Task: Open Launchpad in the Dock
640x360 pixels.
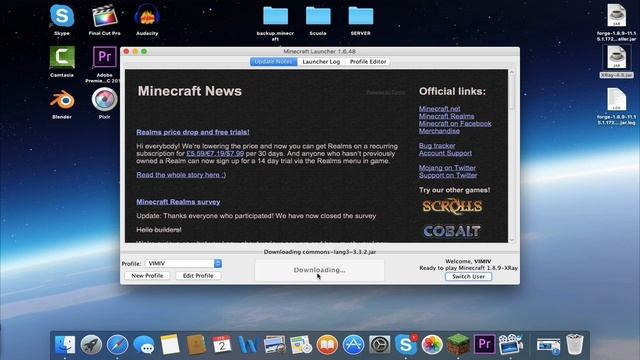Action: 91,345
